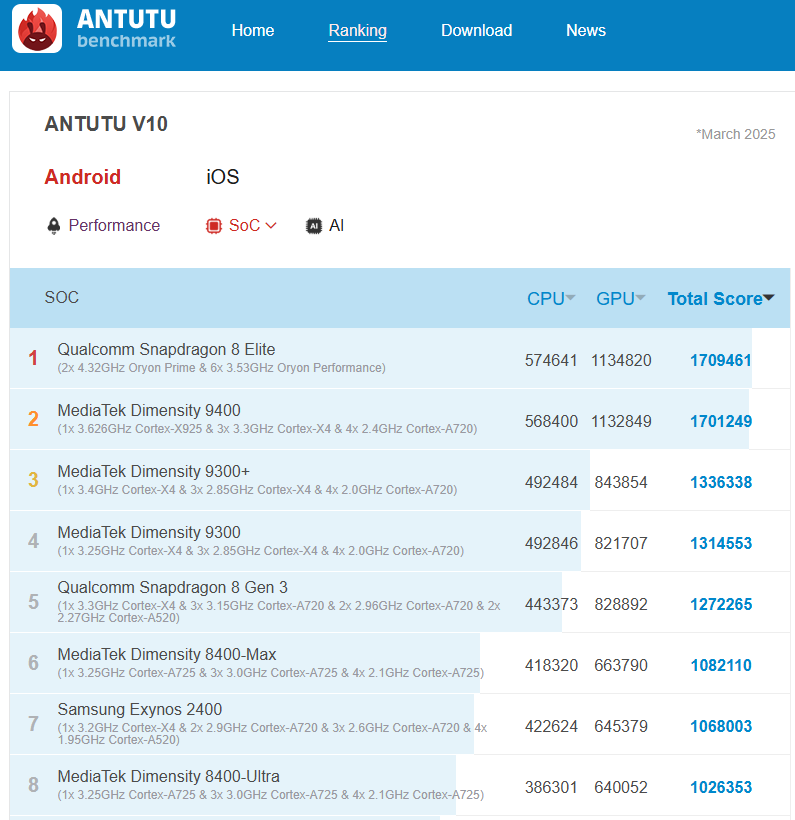The width and height of the screenshot is (795, 820).
Task: Click GPU score 645379
Action: pos(621,726)
